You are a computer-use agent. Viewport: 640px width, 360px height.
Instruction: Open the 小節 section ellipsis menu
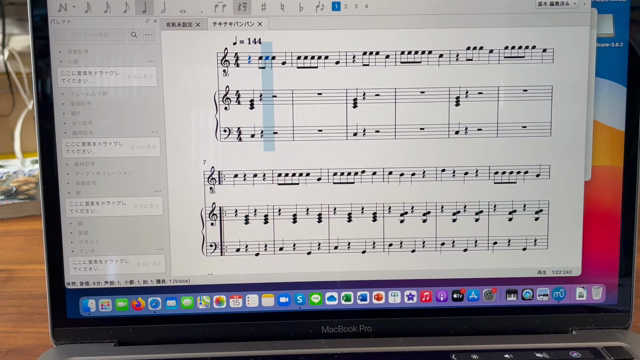[x=151, y=61]
